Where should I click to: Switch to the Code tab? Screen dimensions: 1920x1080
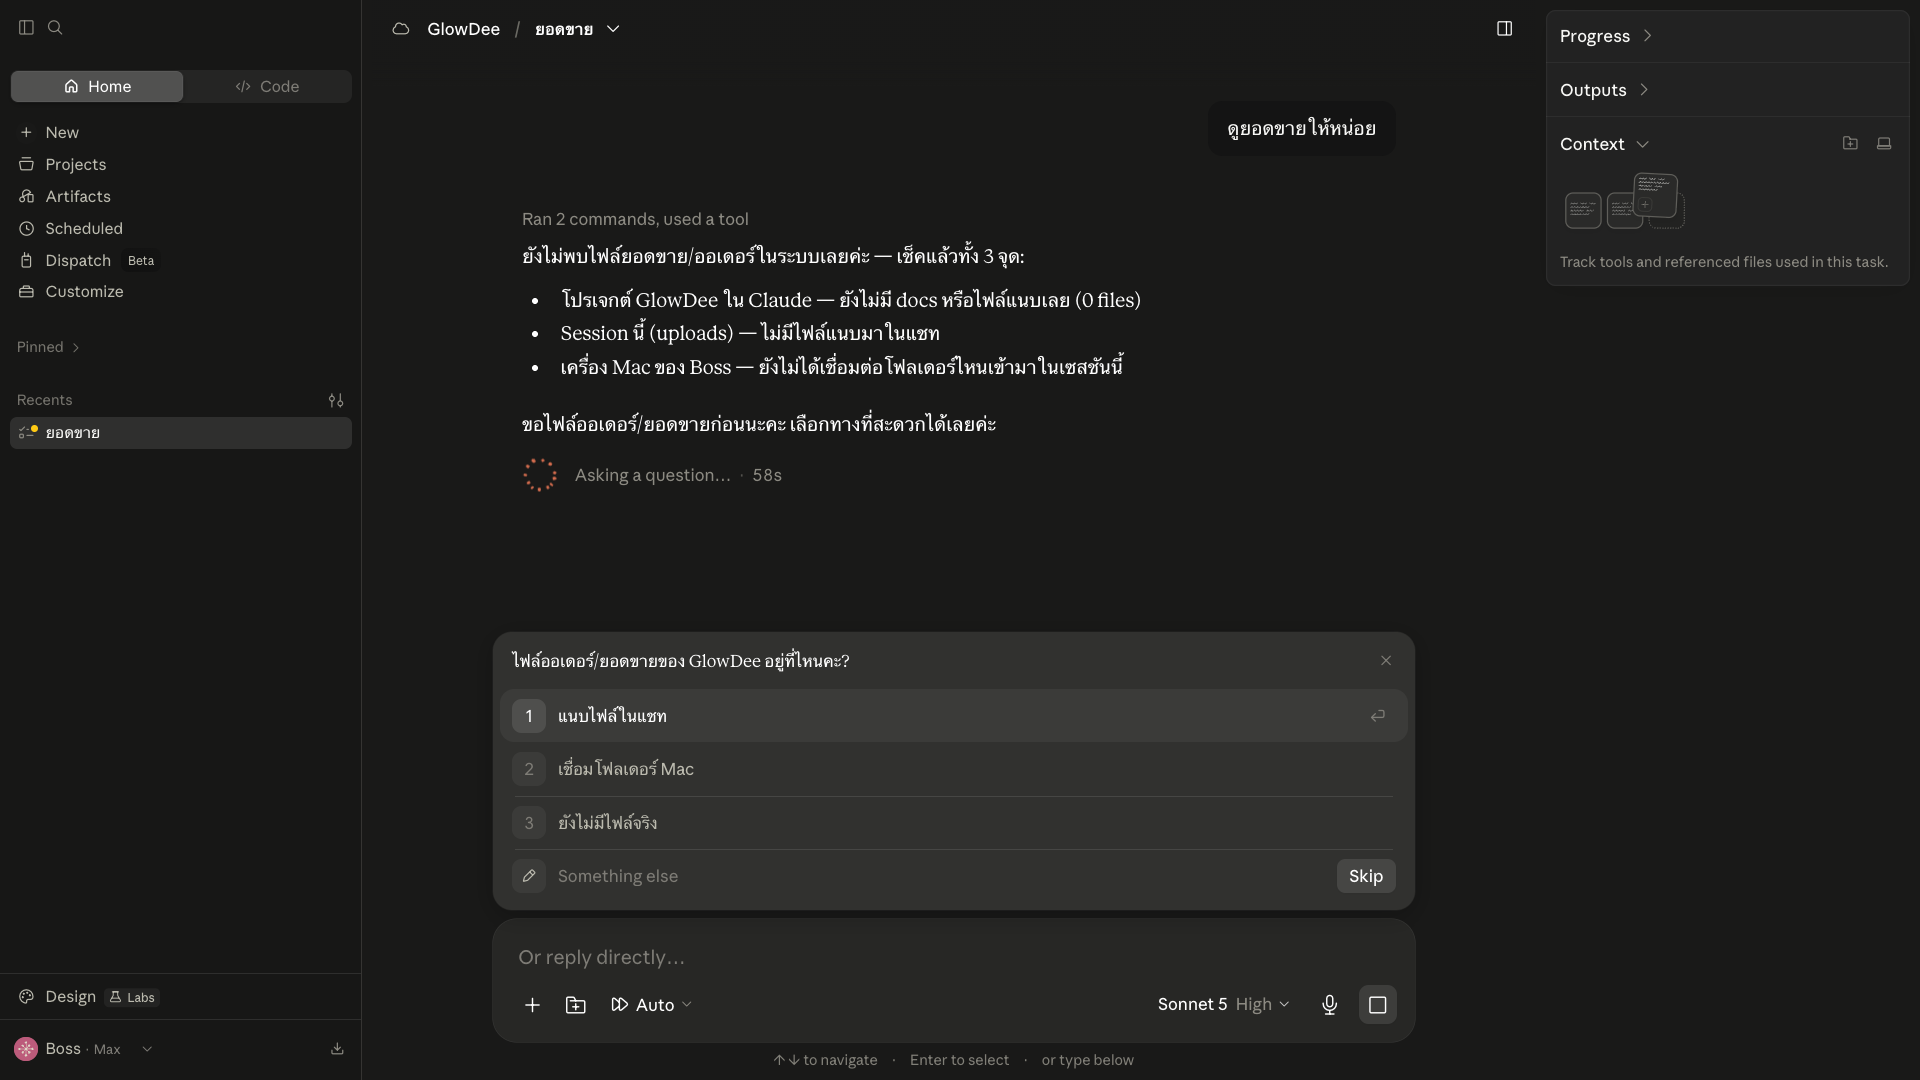267,86
